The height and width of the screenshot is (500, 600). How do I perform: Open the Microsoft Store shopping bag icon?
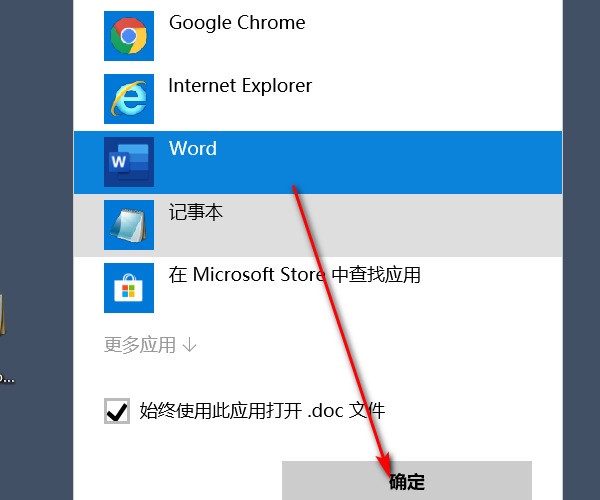pos(129,288)
